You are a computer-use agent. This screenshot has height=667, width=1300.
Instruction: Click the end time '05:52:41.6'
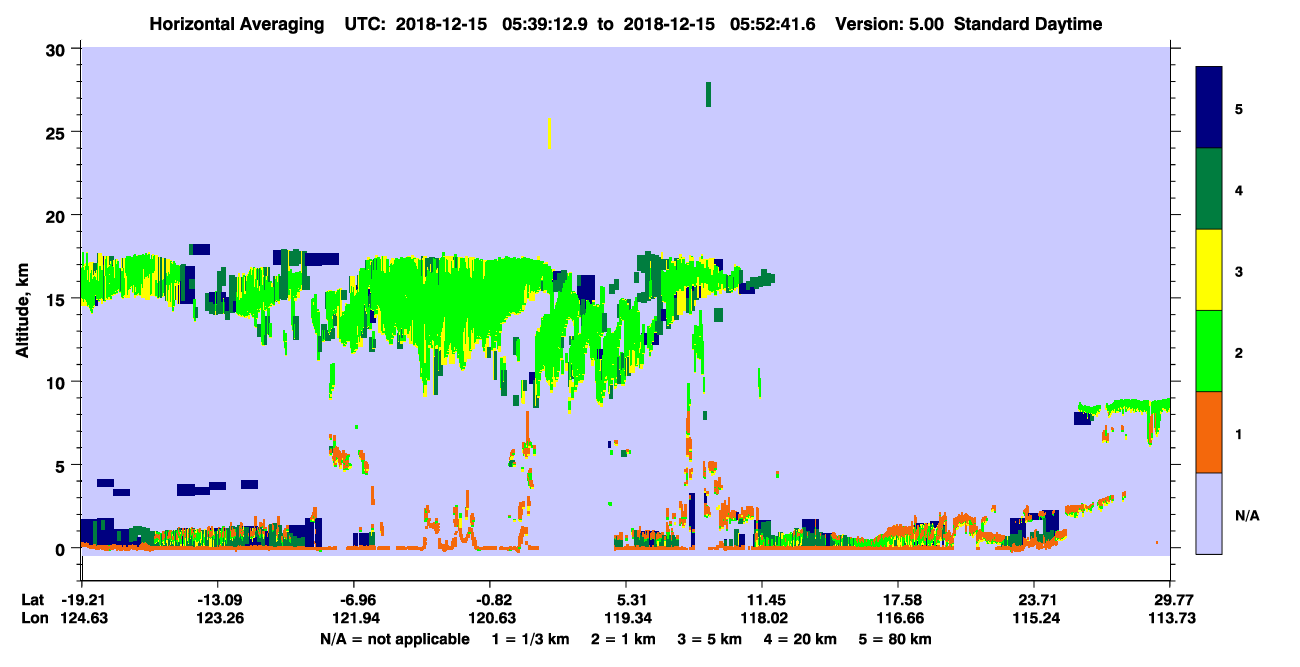[775, 24]
